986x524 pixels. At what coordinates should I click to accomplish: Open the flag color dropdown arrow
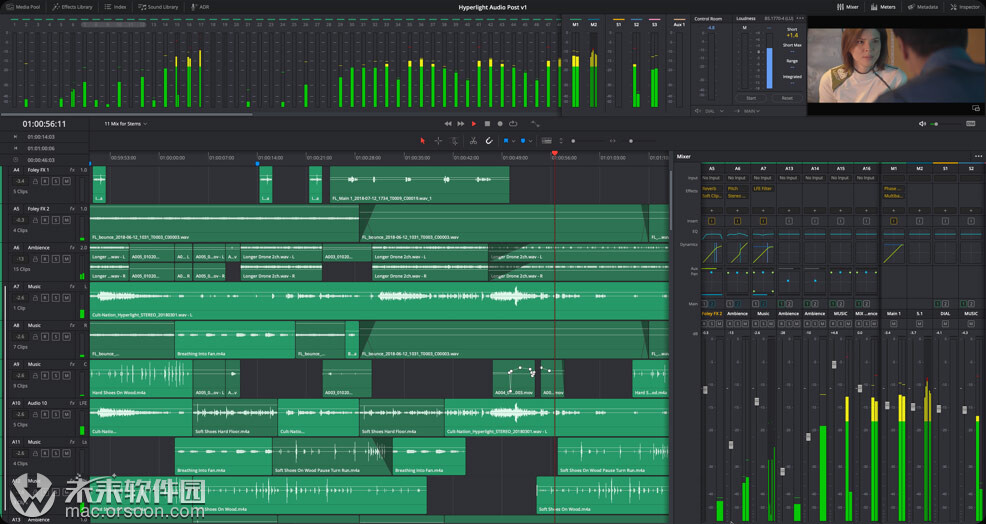pos(513,142)
